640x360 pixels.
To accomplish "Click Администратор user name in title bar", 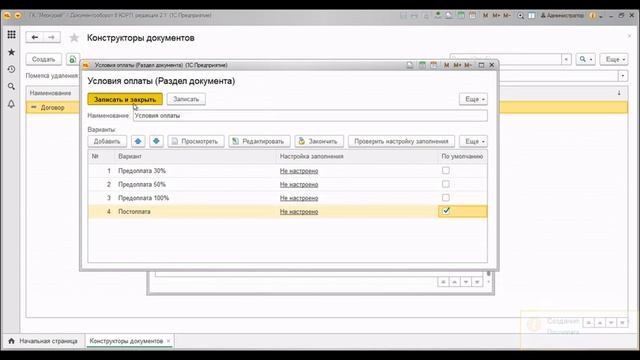I will pyautogui.click(x=562, y=16).
